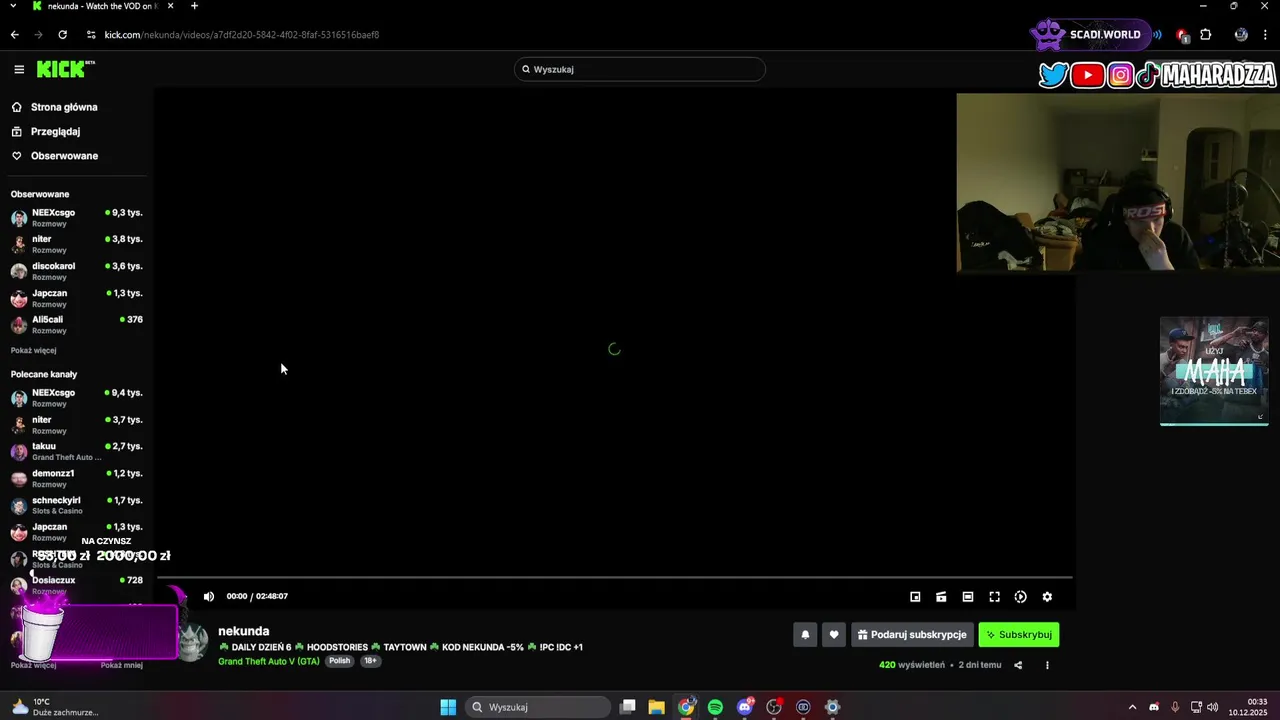Screen dimensions: 1280x720
Task: Open Discord from taskbar
Action: [745, 707]
